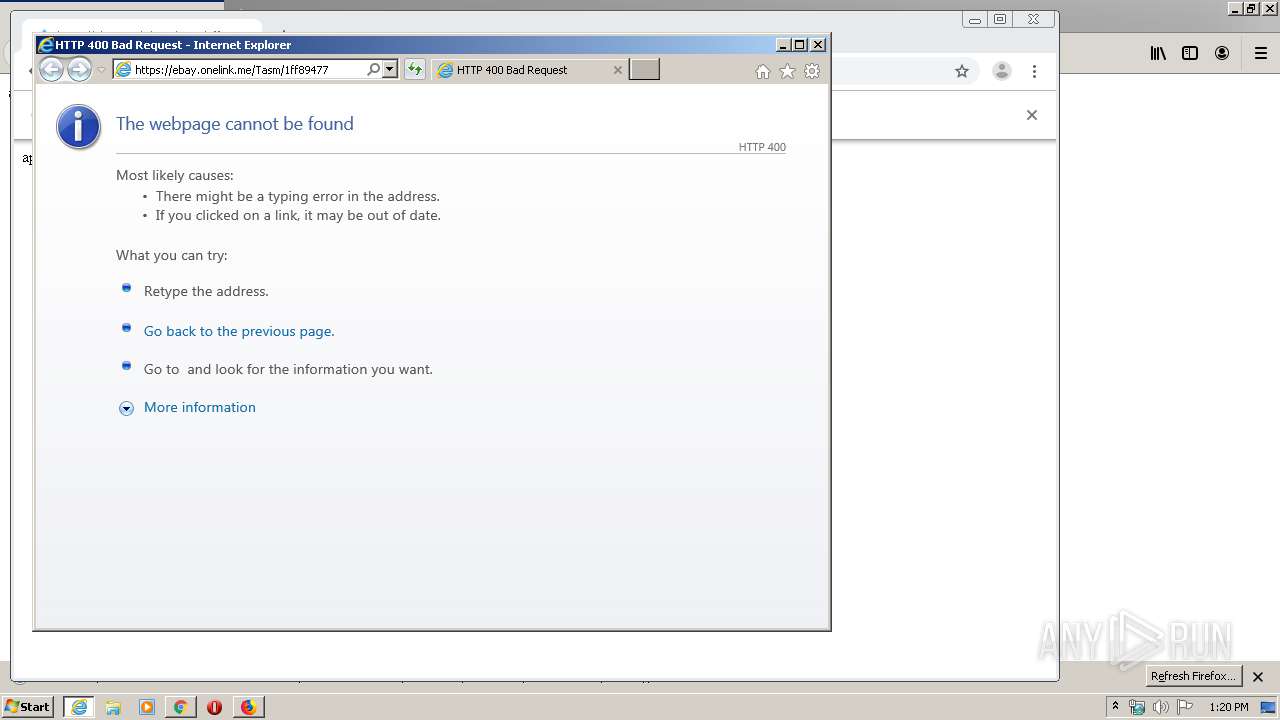This screenshot has height=720, width=1280.
Task: Click the ebay.onelink.me URL in address bar
Action: tap(231, 70)
